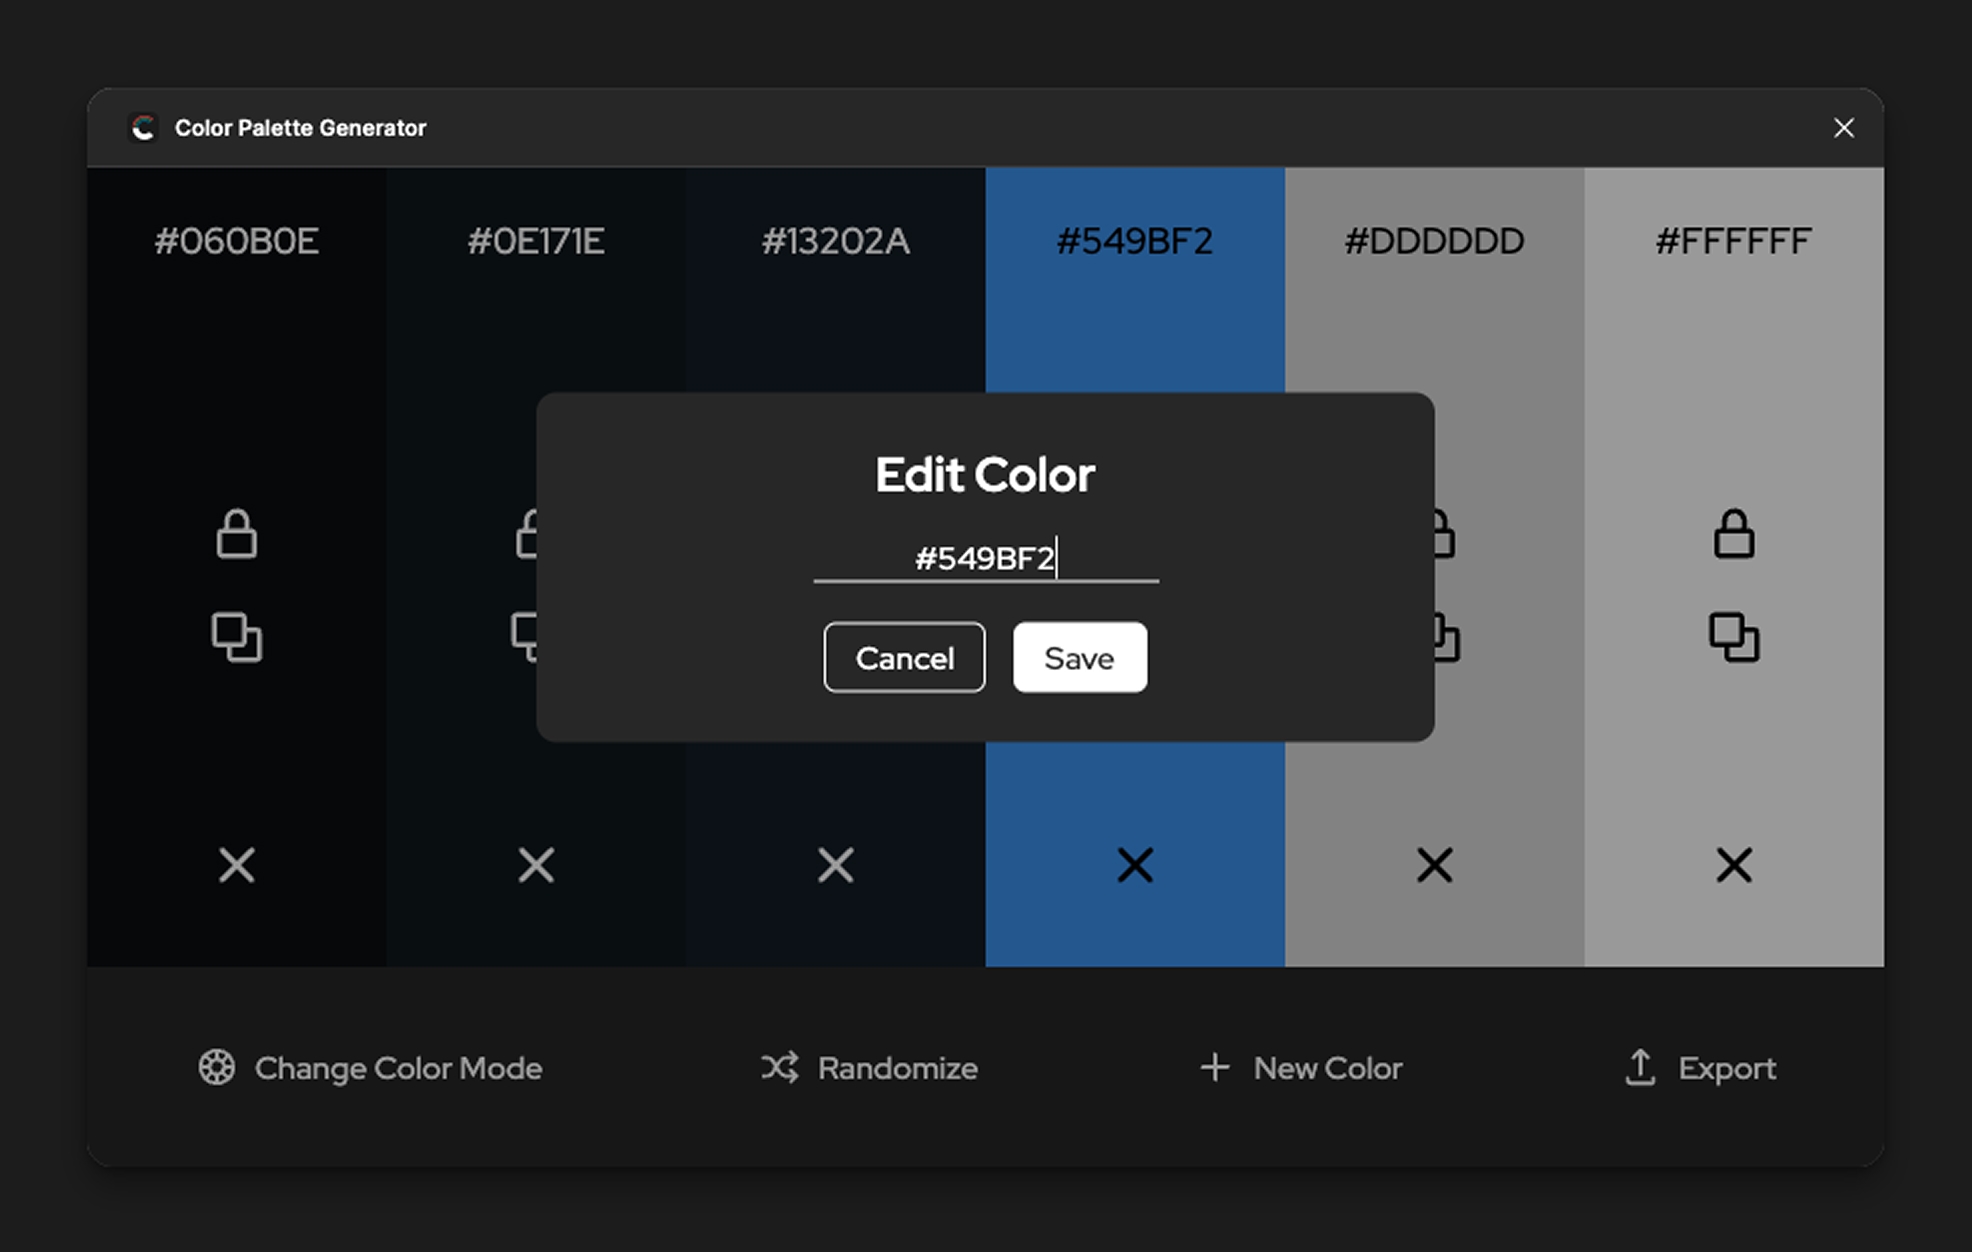Open the Export options
Viewport: 1972px width, 1252px height.
click(1727, 1068)
